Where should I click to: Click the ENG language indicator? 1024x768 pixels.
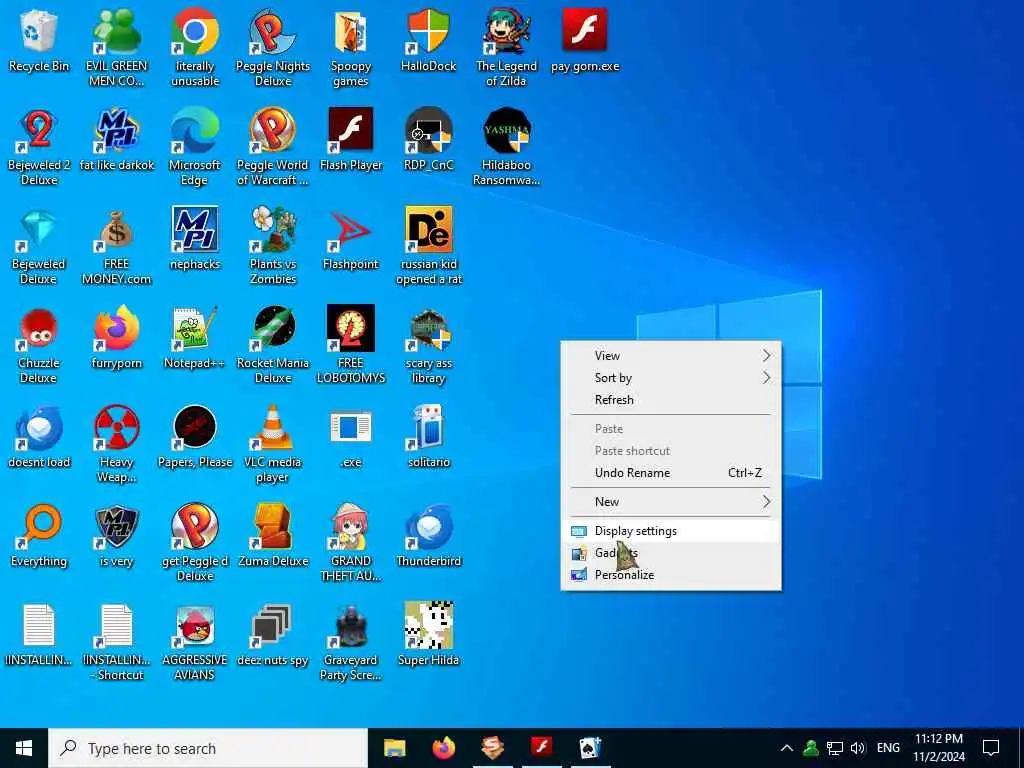pyautogui.click(x=888, y=748)
